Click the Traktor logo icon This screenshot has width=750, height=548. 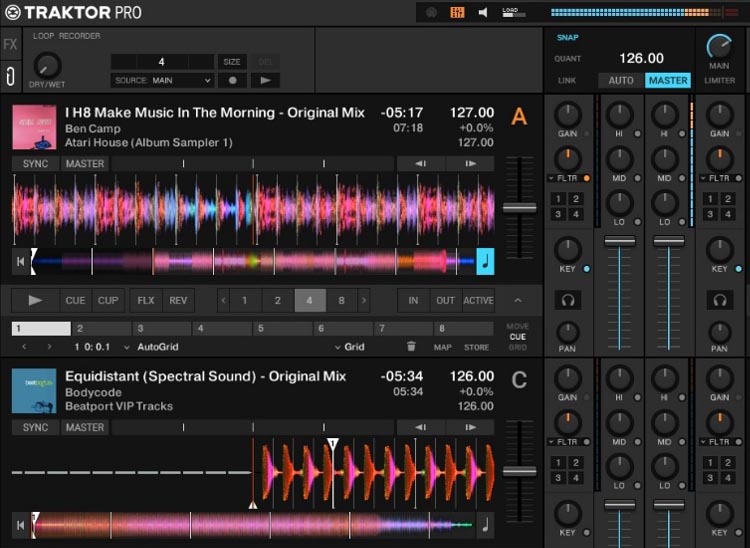tap(13, 12)
